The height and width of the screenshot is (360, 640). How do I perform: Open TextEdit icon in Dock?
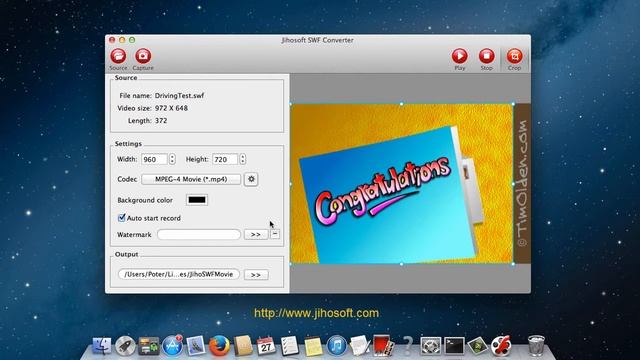(360, 346)
